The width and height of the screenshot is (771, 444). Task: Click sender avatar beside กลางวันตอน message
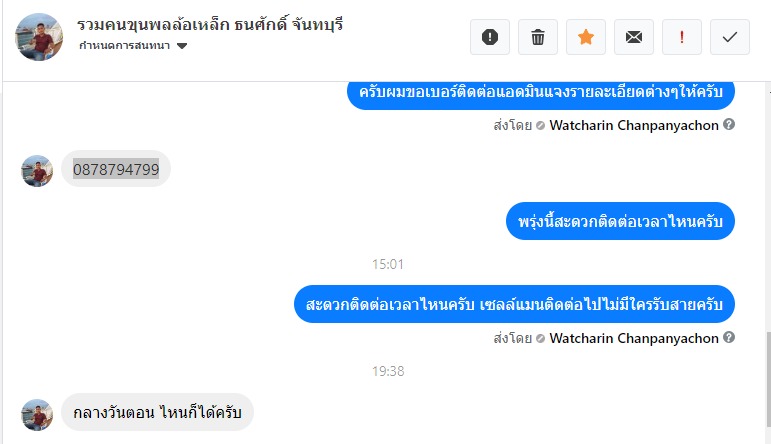point(37,414)
